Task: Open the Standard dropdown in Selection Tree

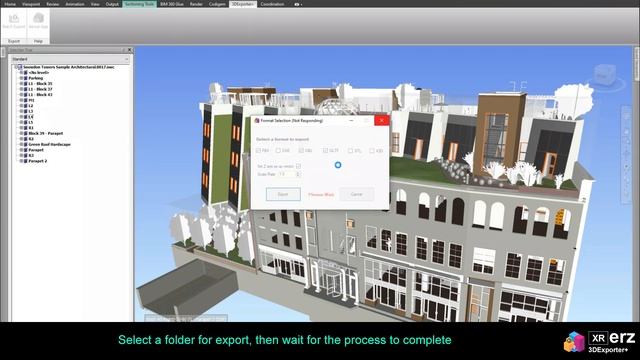Action: (x=70, y=59)
